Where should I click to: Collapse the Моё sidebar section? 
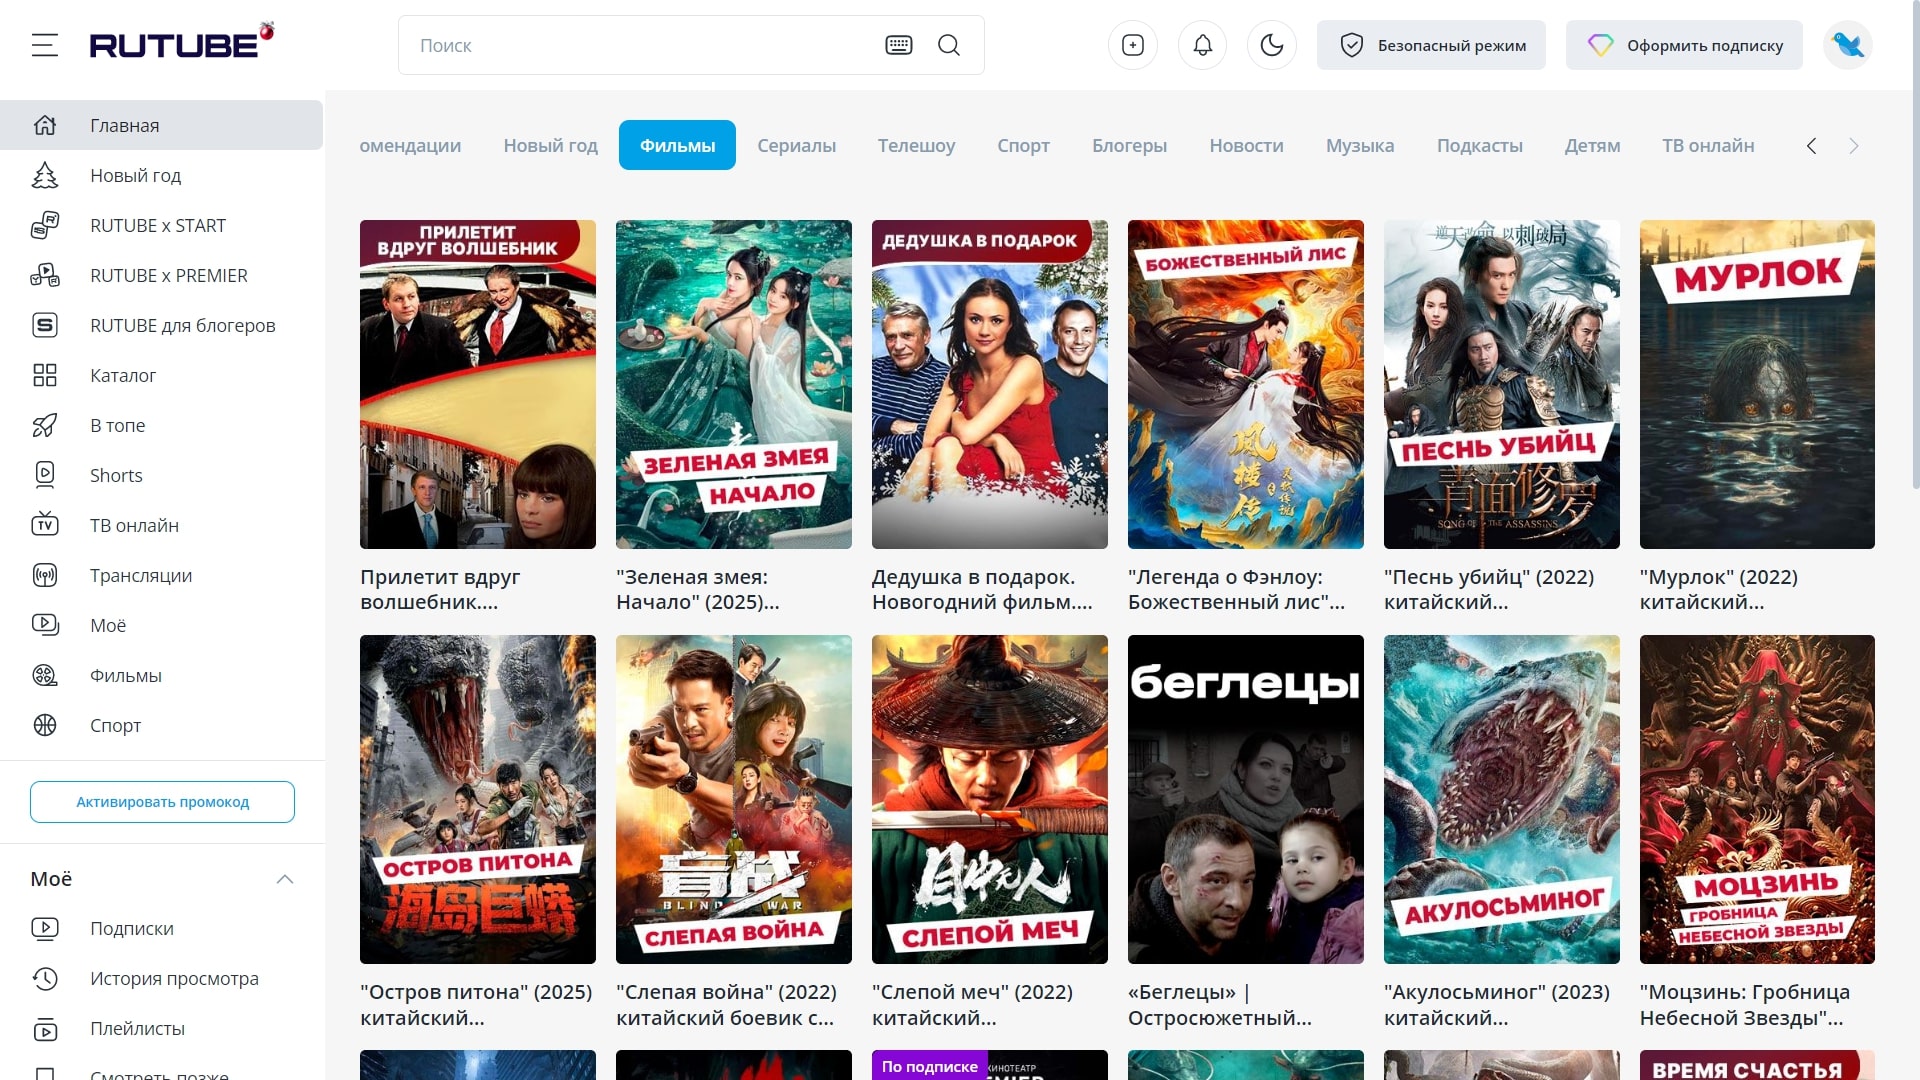coord(285,879)
